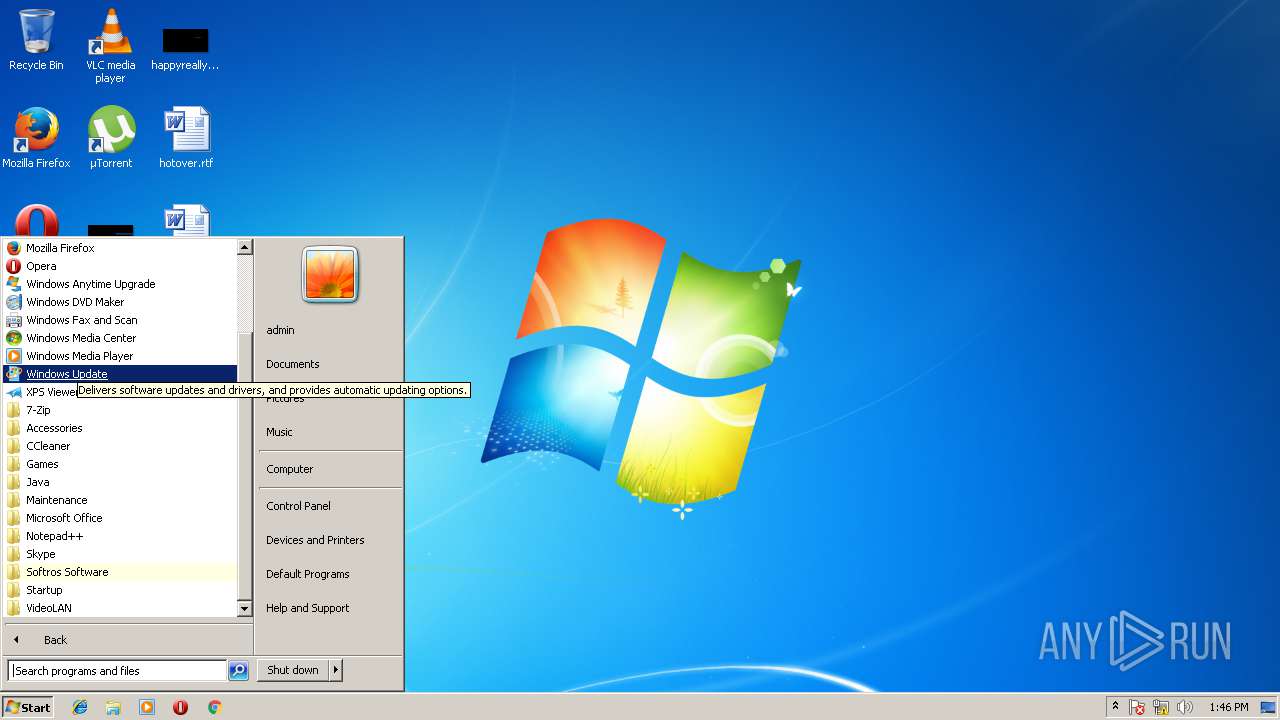Expand the Maintenance folder
This screenshot has height=720, width=1280.
120,500
